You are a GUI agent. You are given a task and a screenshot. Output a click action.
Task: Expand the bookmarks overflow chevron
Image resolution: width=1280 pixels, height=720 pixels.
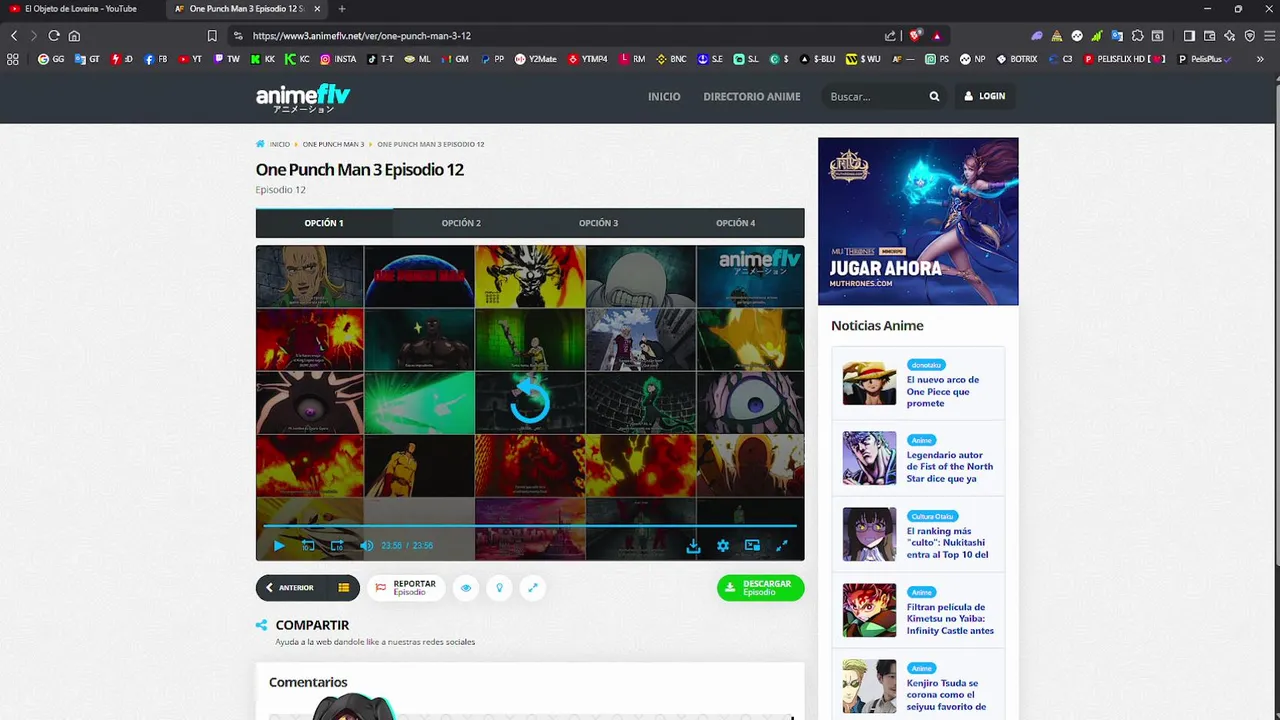pyautogui.click(x=1260, y=59)
